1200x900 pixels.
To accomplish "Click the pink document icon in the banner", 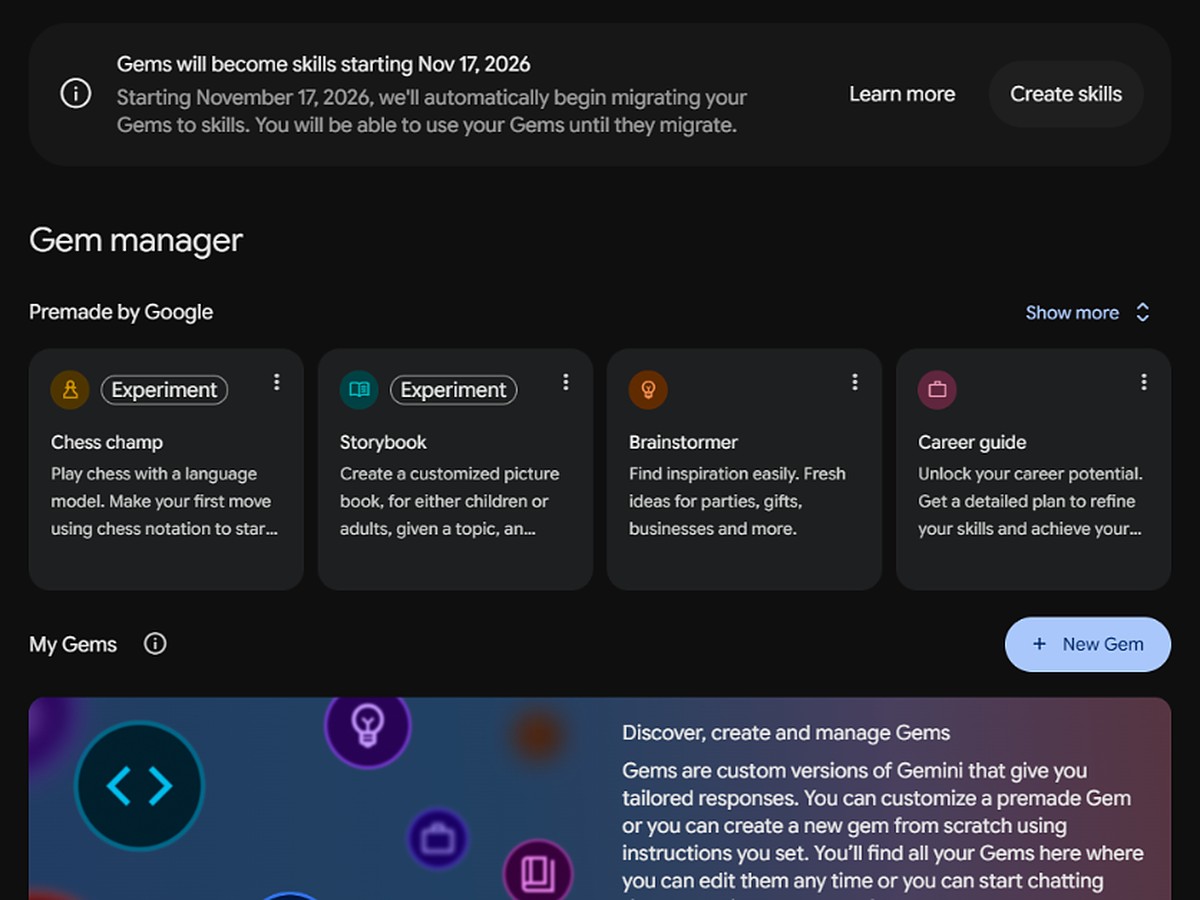I will [x=538, y=872].
